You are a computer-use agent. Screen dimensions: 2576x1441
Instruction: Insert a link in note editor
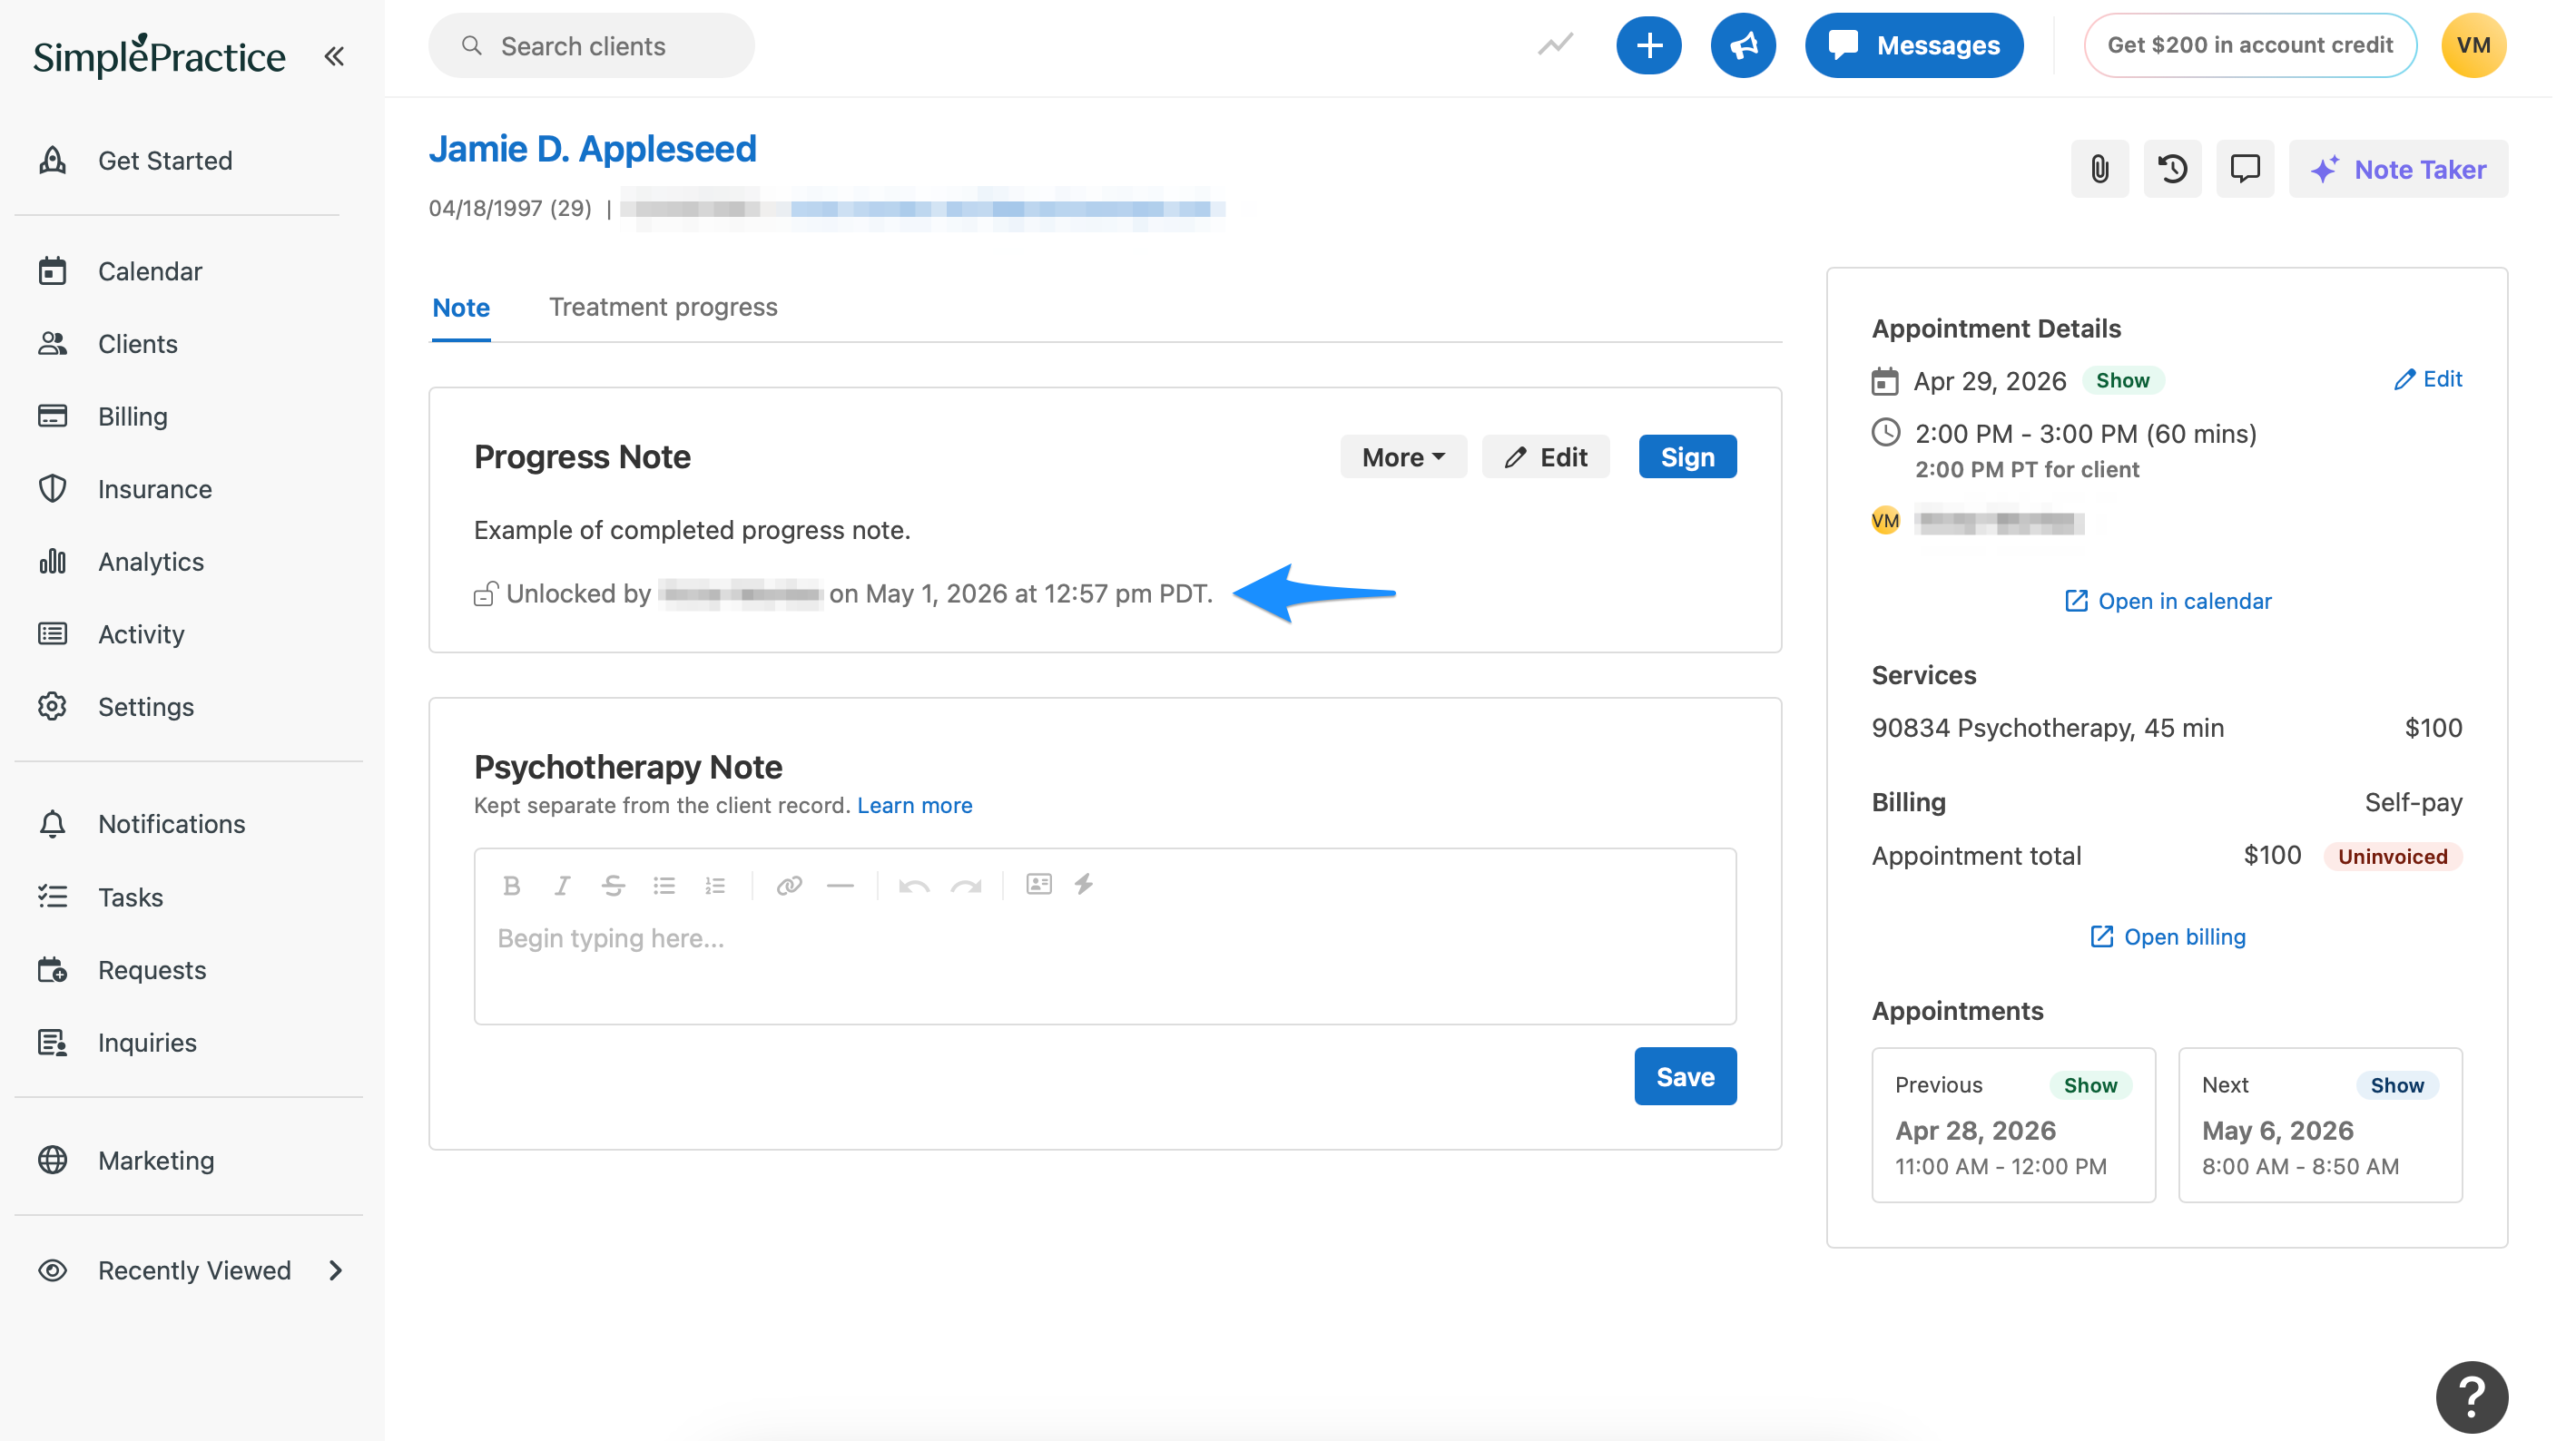pyautogui.click(x=789, y=885)
